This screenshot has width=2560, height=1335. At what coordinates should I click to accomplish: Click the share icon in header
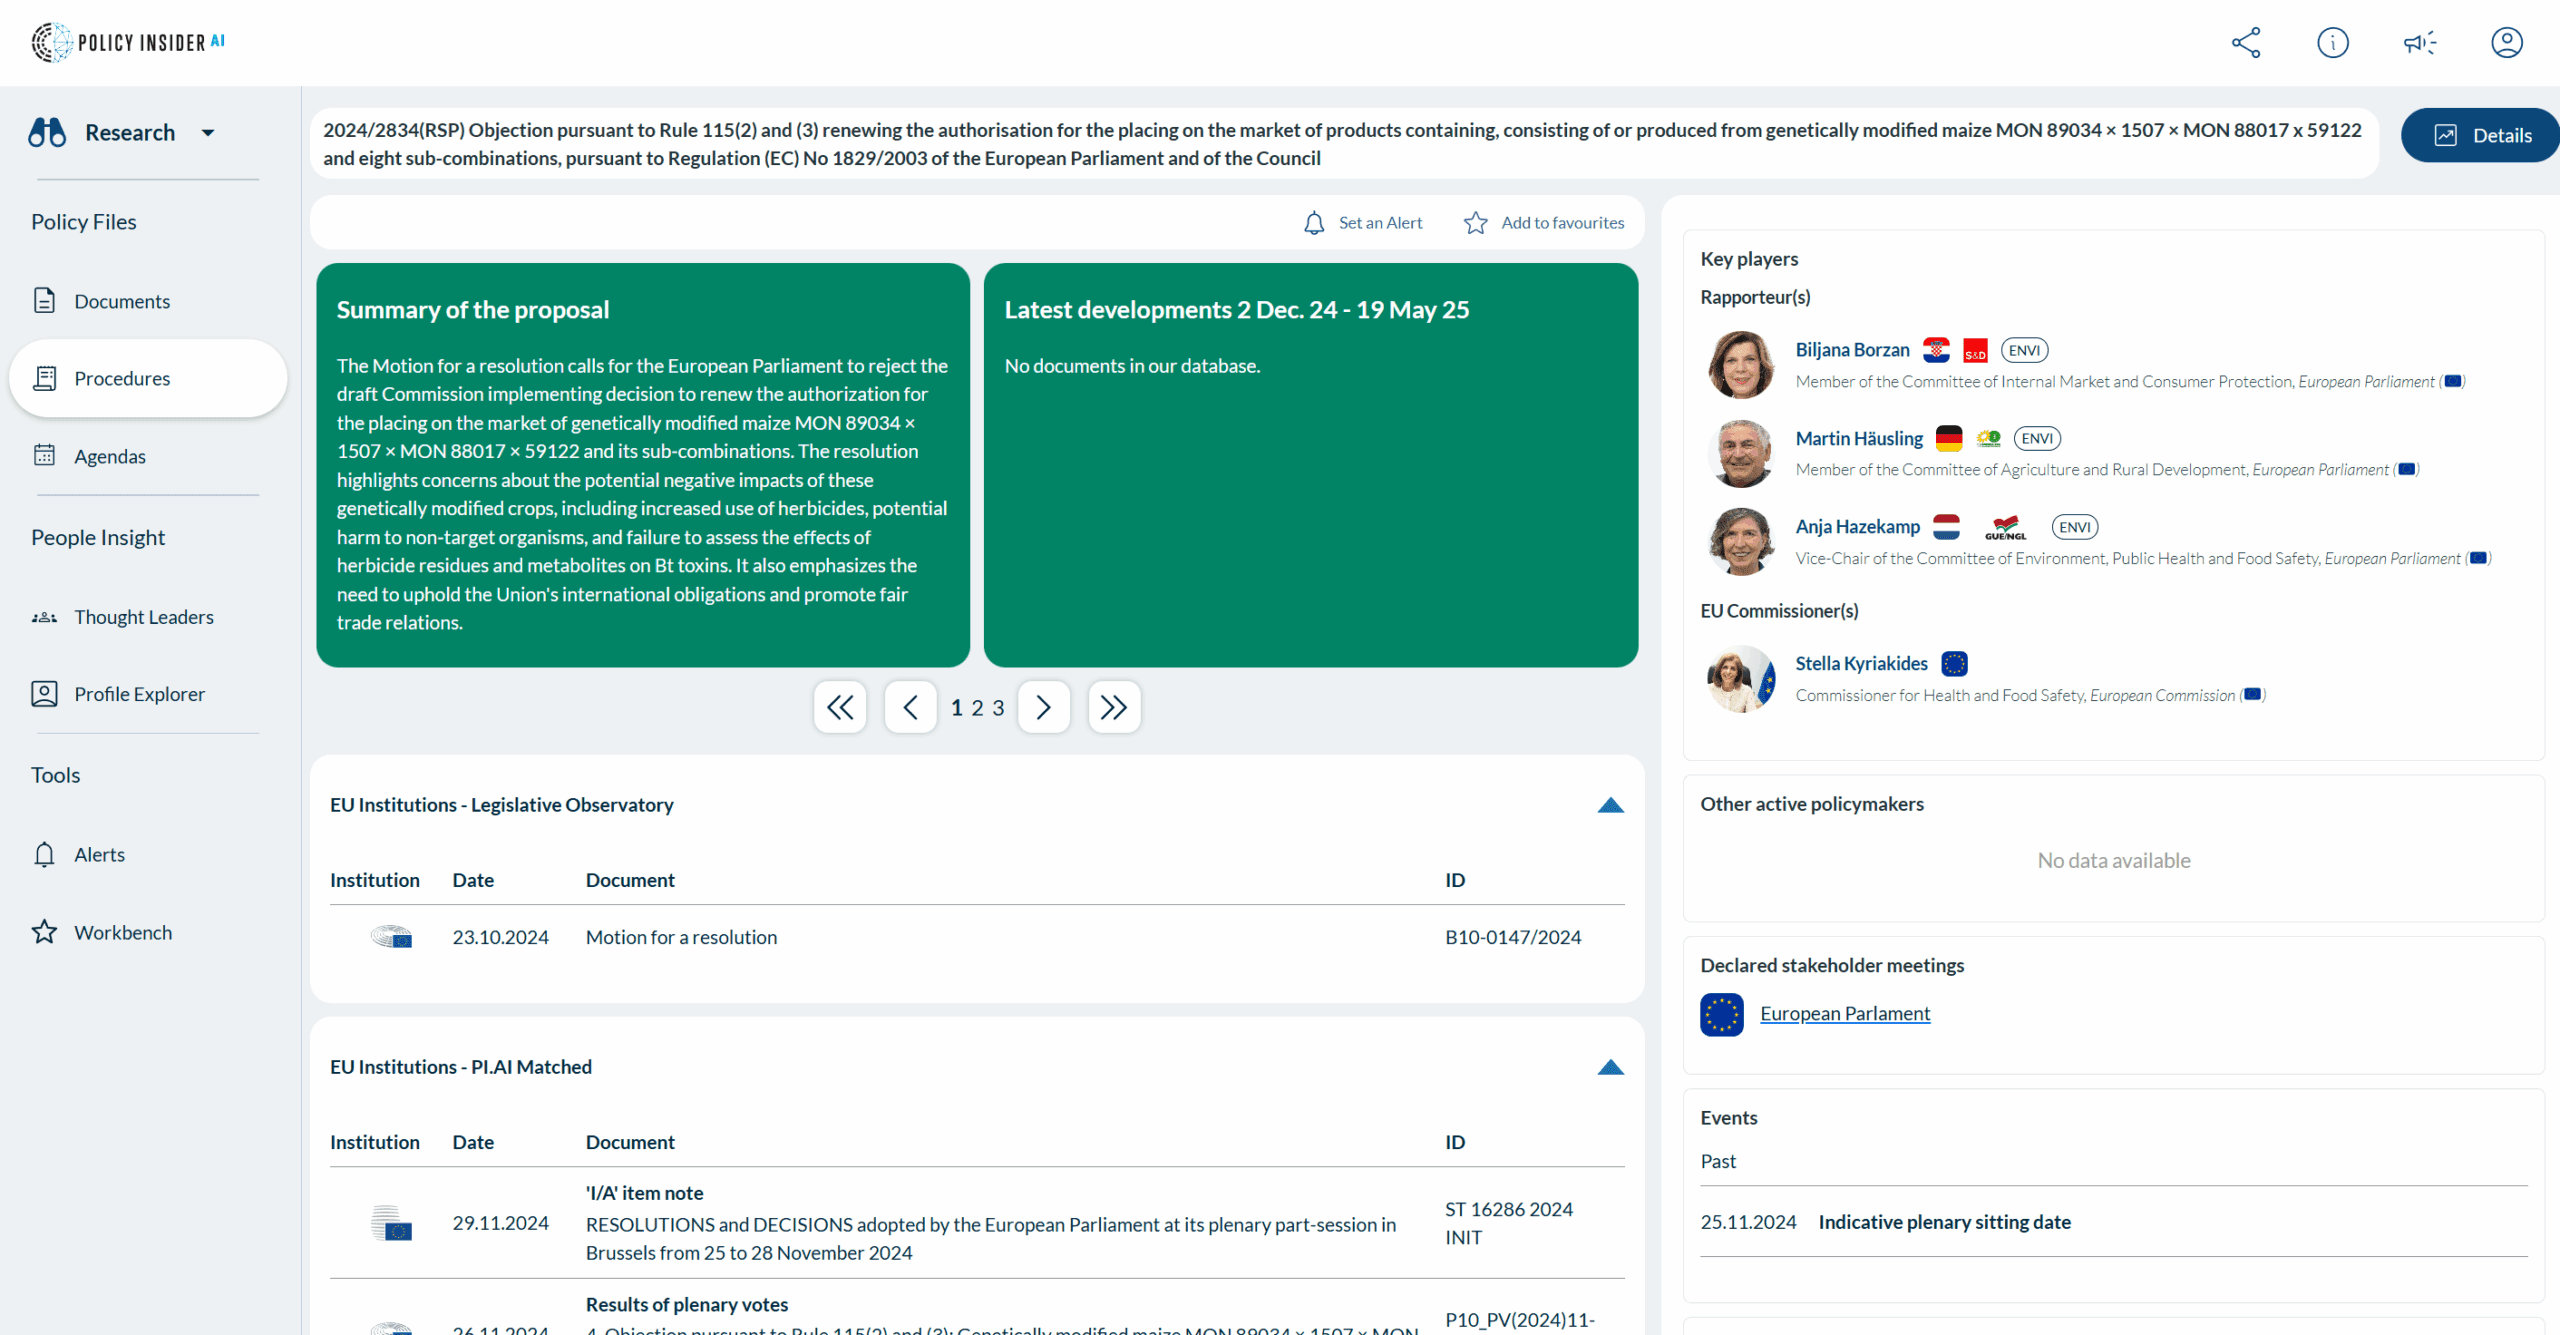(x=2245, y=43)
